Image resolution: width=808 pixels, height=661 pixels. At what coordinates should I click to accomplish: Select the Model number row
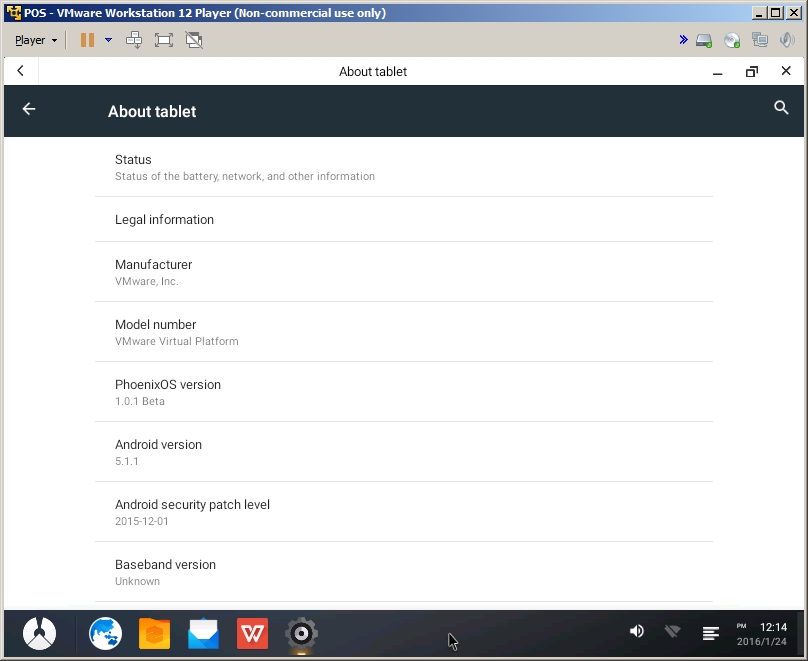(x=403, y=332)
